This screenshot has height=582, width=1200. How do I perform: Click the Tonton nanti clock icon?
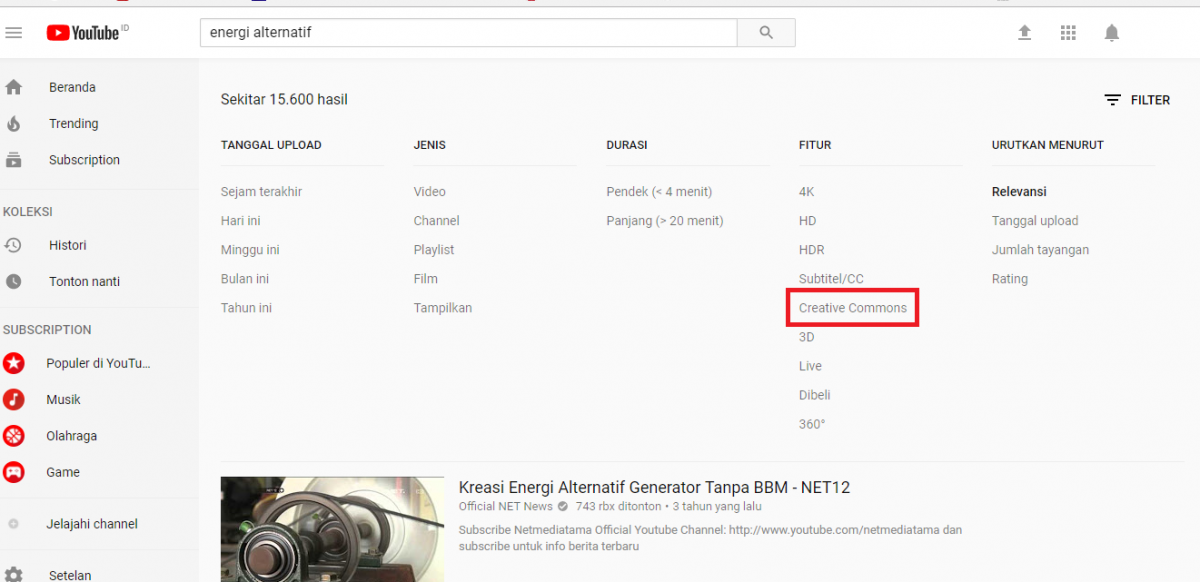coord(14,281)
